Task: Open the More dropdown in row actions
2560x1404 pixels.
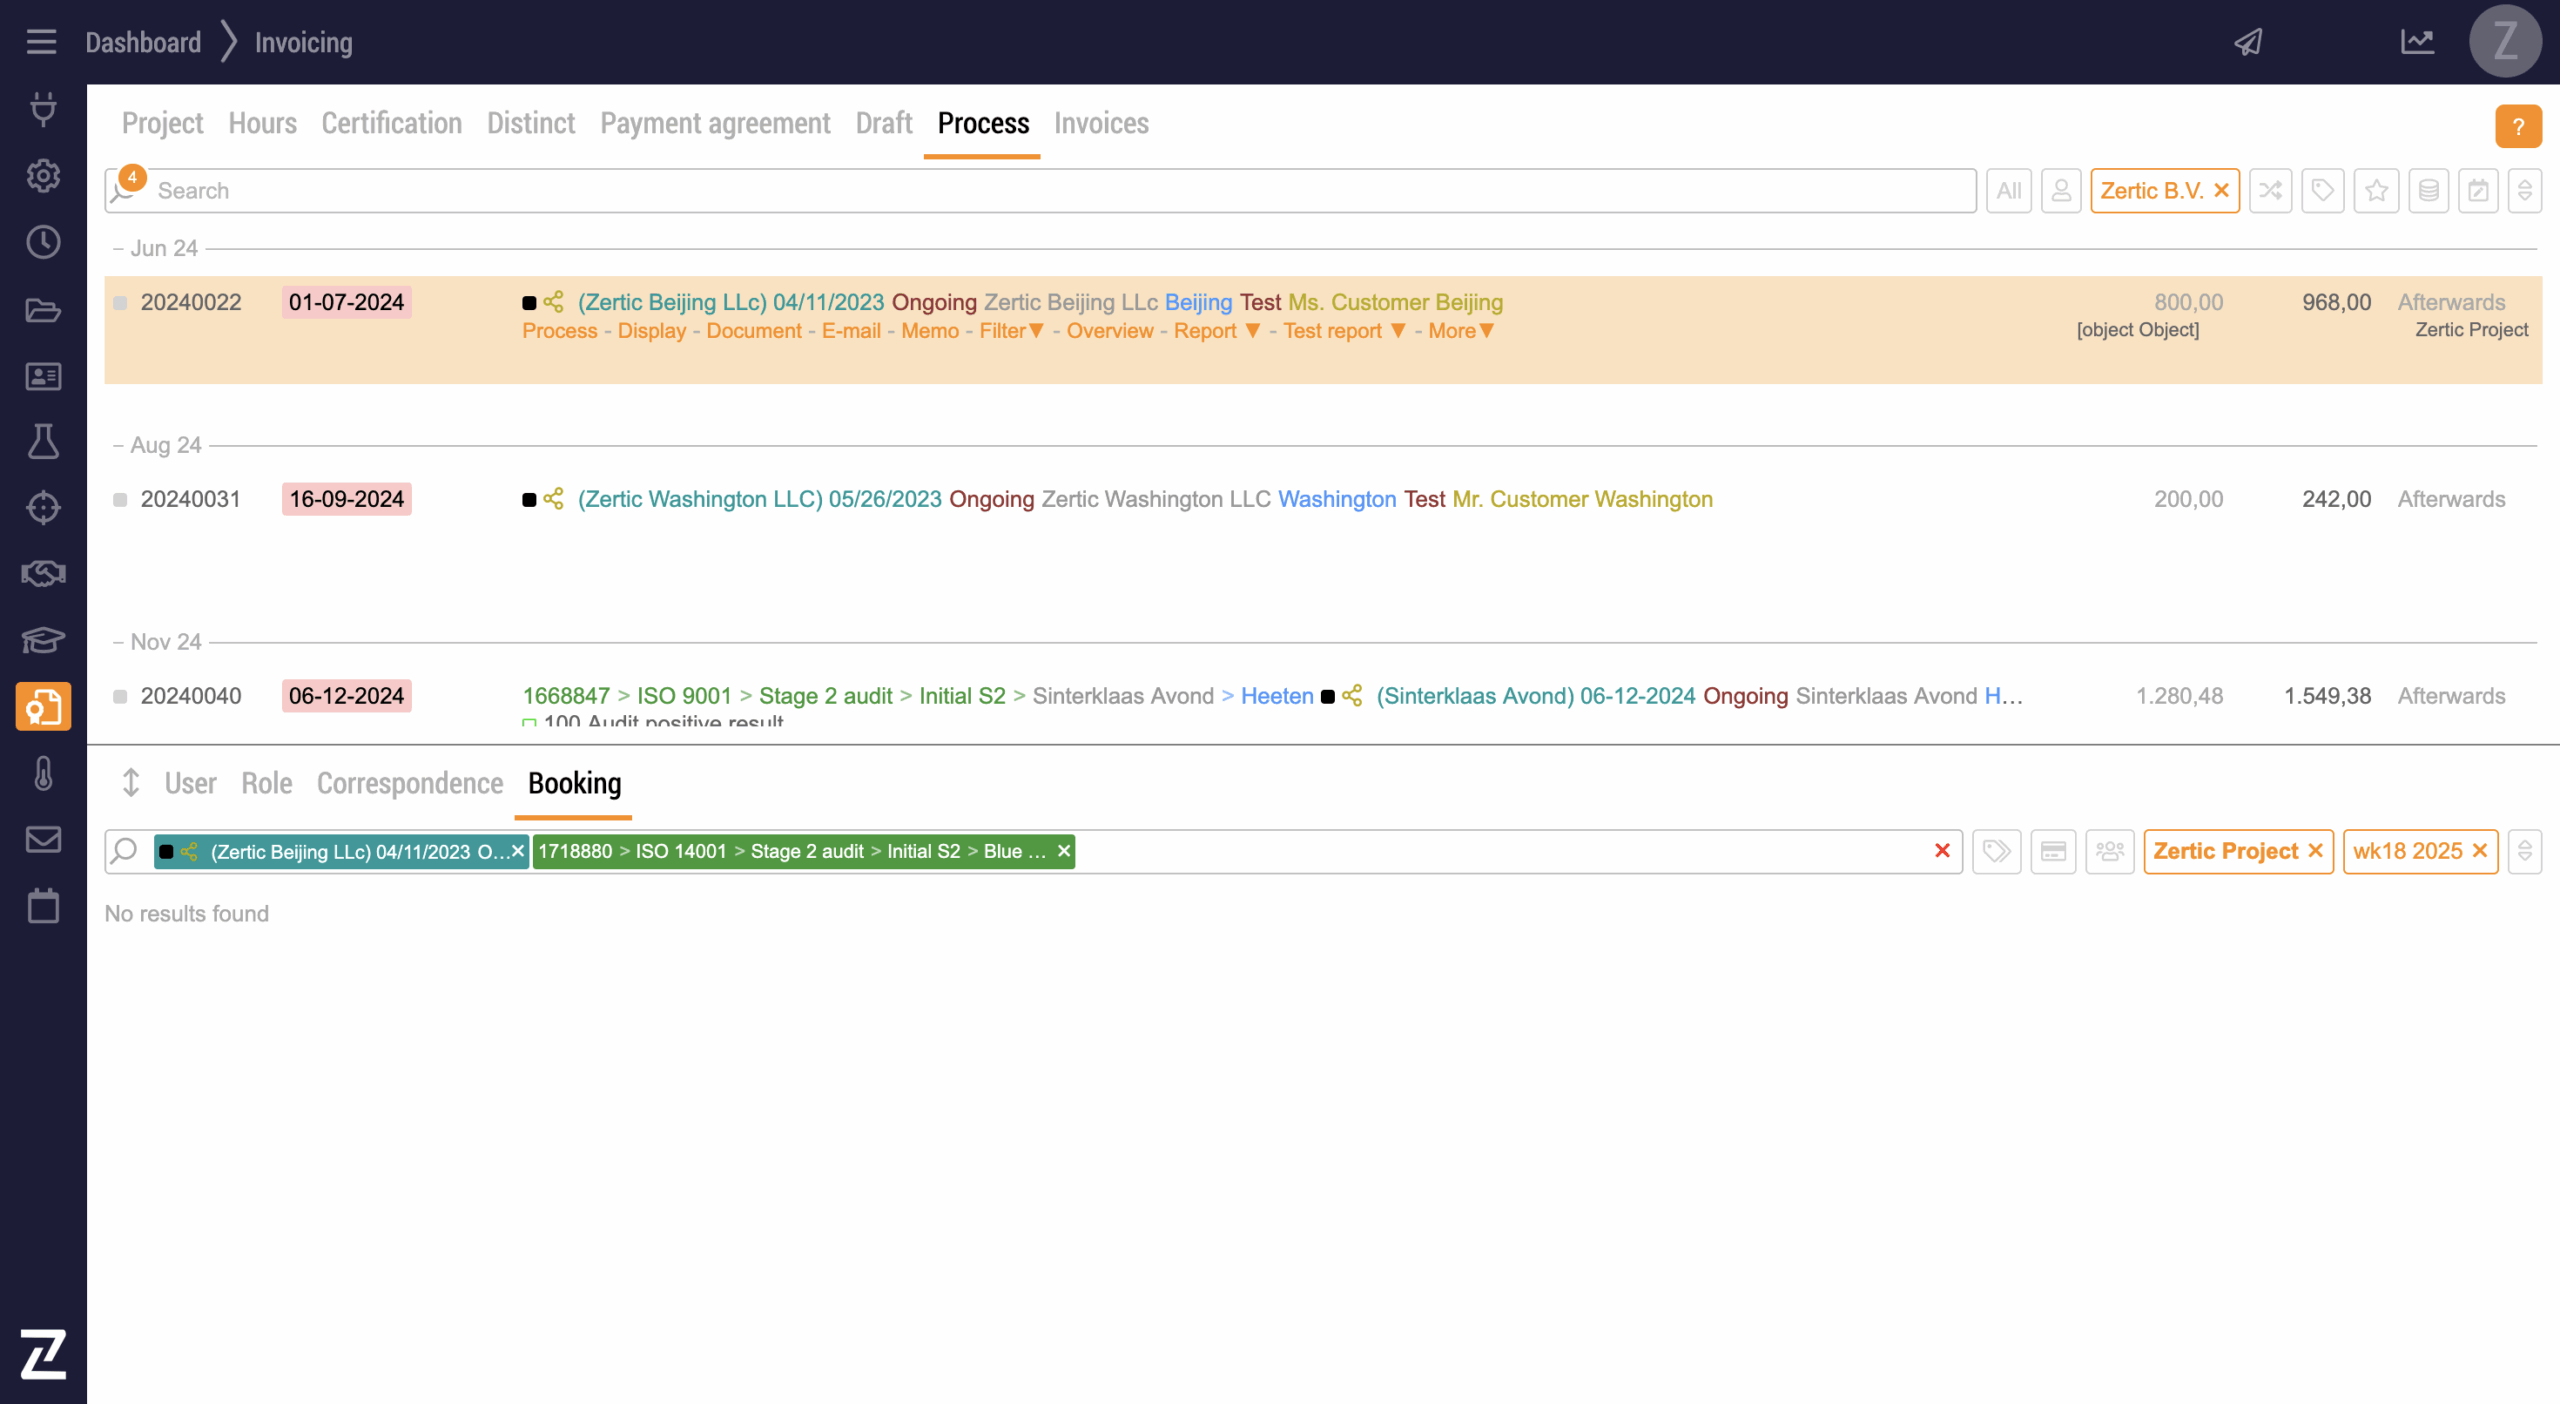Action: pos(1460,331)
